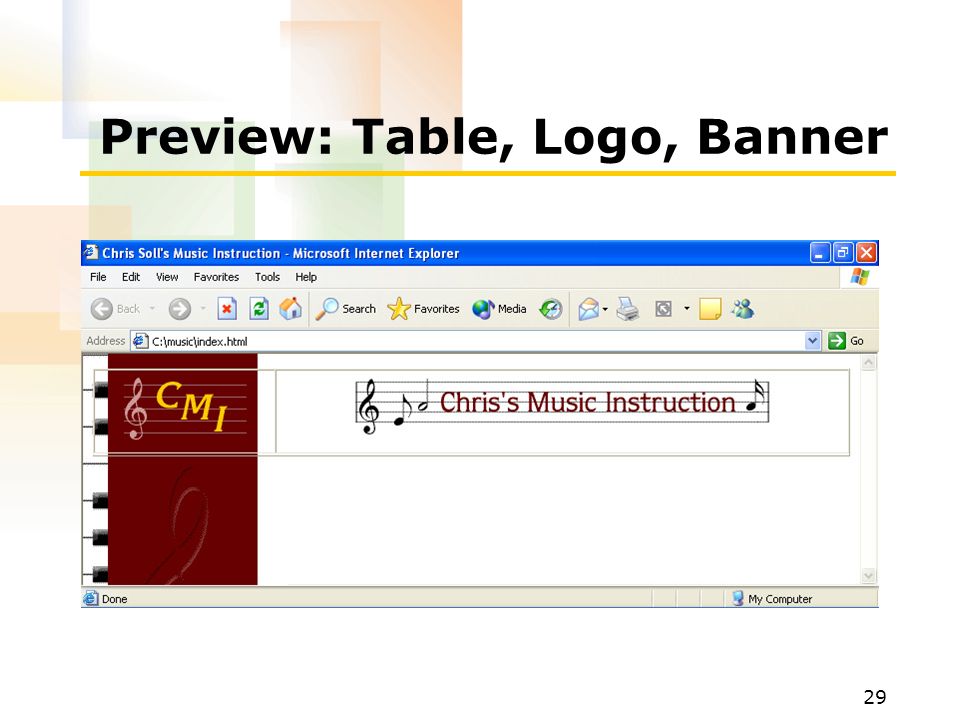The width and height of the screenshot is (960, 720).
Task: Click the Forward navigation button
Action: pos(179,309)
